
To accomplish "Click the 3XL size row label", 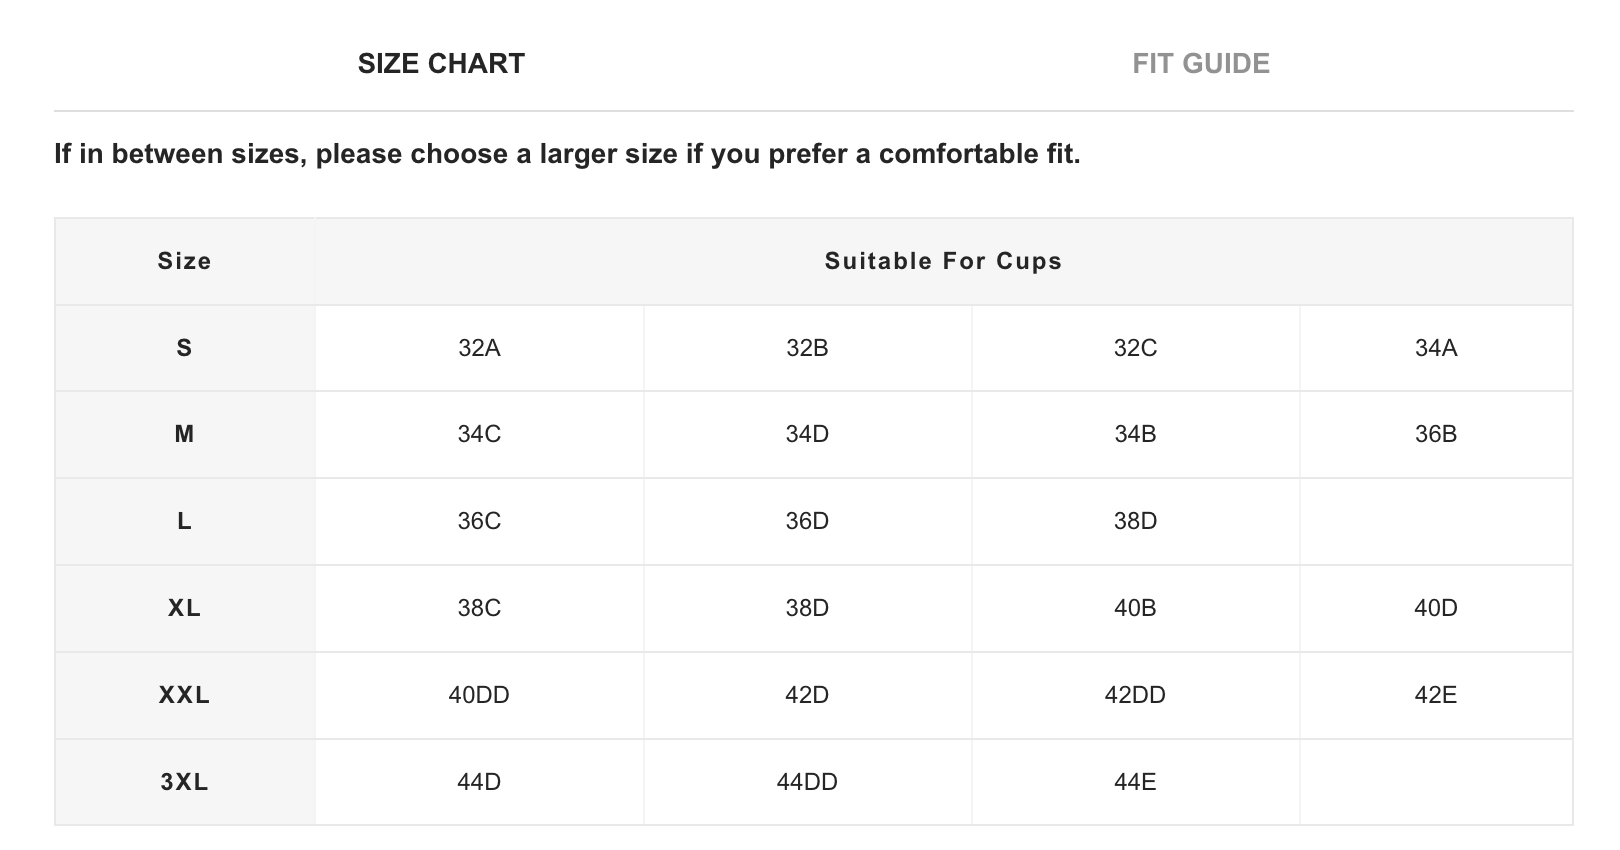I will 184,782.
